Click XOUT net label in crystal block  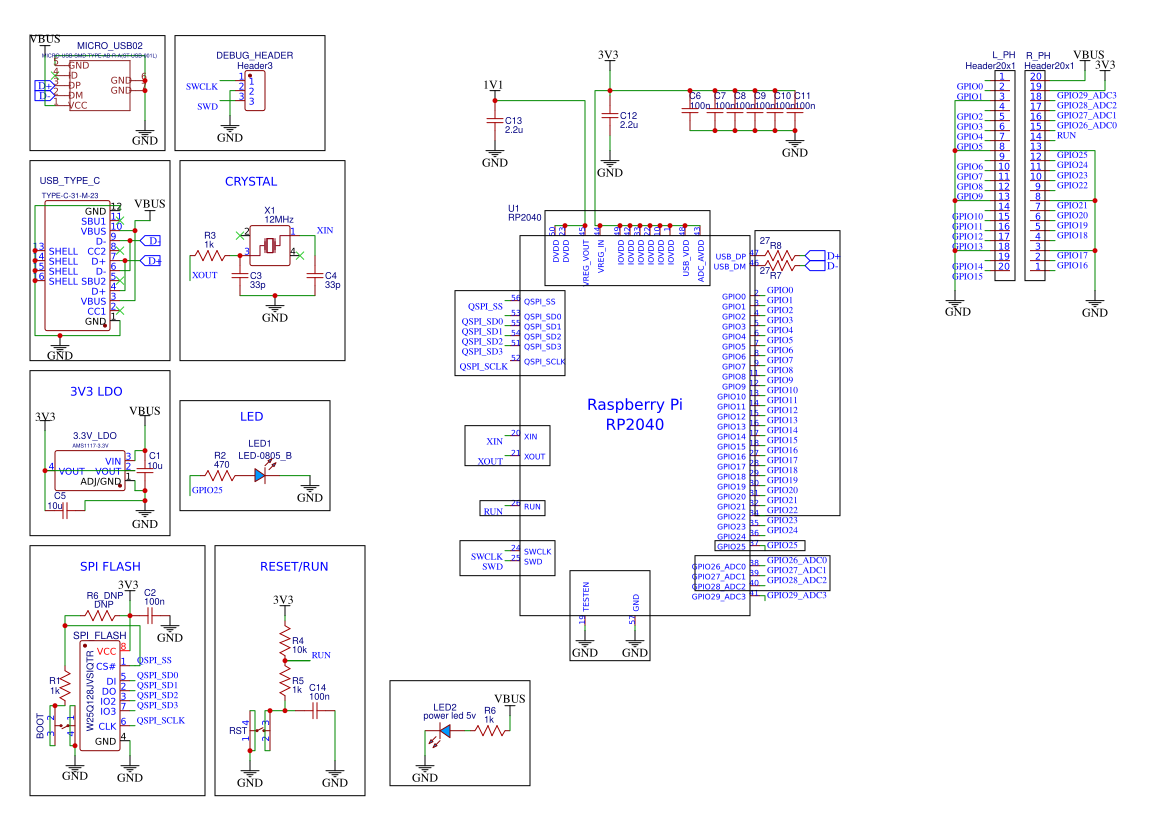[x=204, y=275]
